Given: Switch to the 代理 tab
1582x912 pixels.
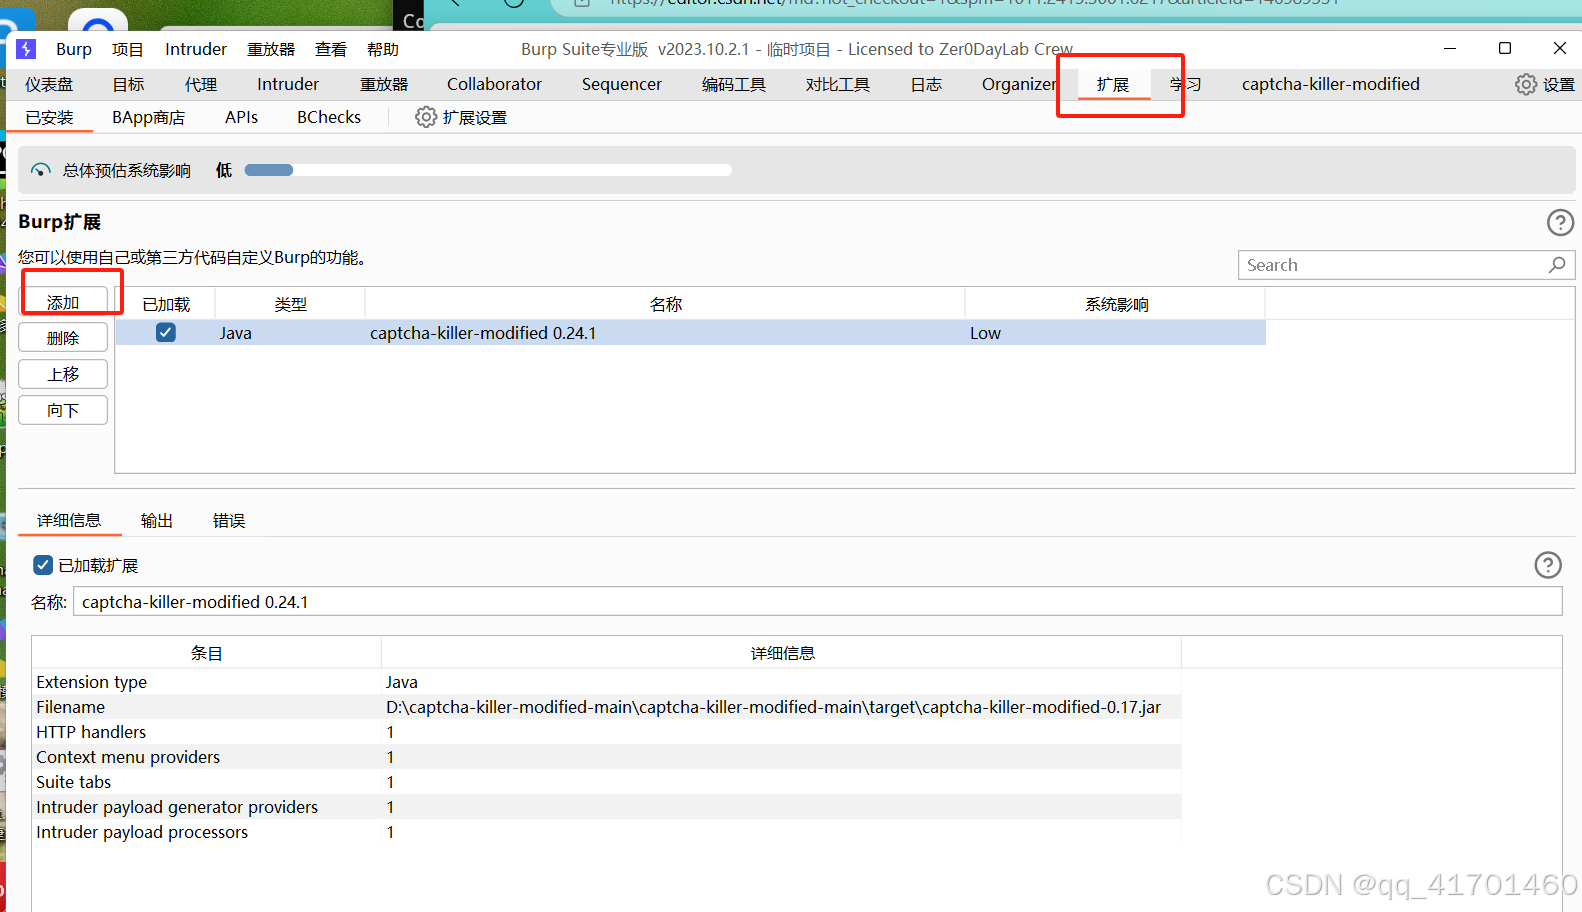Looking at the screenshot, I should coord(201,84).
